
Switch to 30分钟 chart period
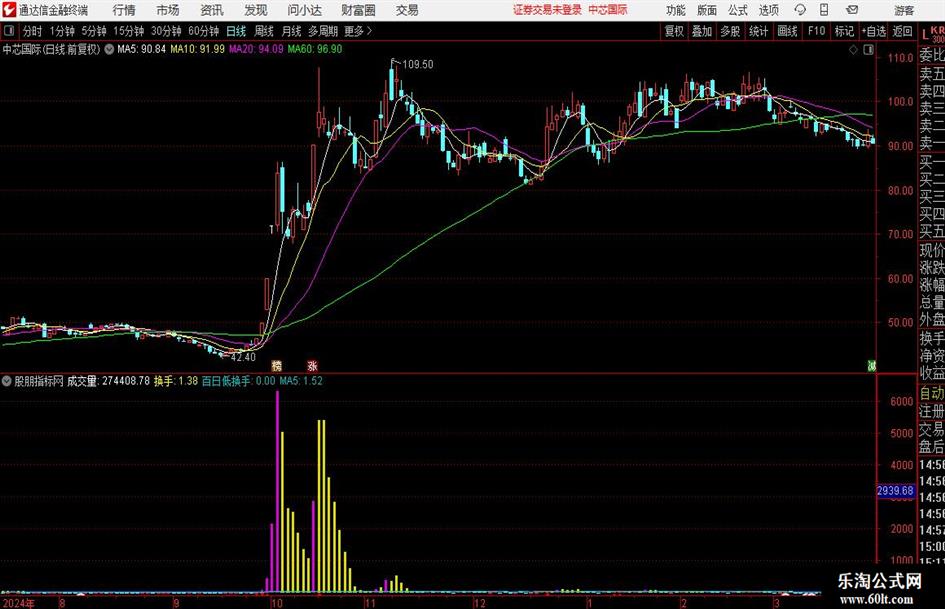tap(166, 31)
